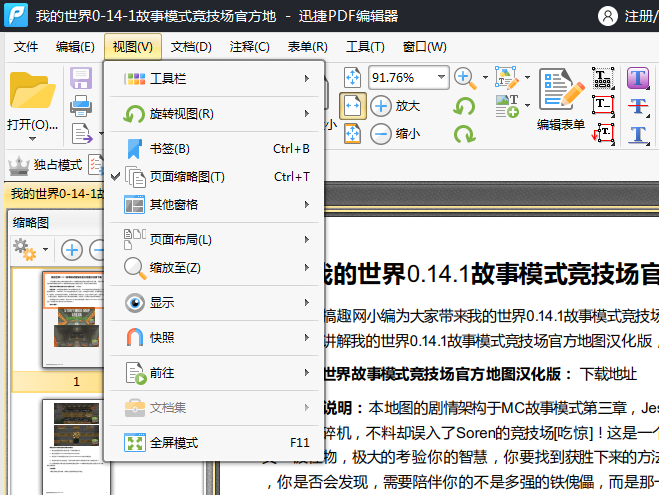Click the Open folder icon
Screen dimensions: 659x495
(x=32, y=91)
